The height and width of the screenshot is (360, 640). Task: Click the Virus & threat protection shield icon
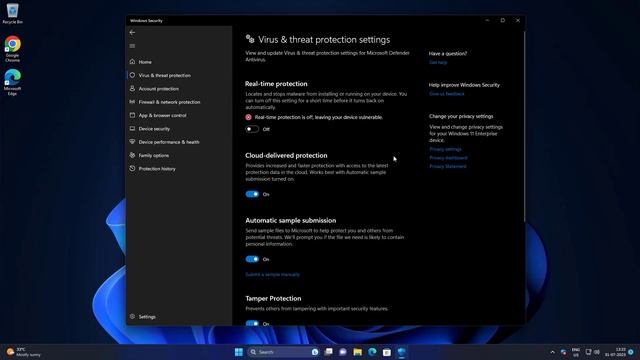coord(132,75)
